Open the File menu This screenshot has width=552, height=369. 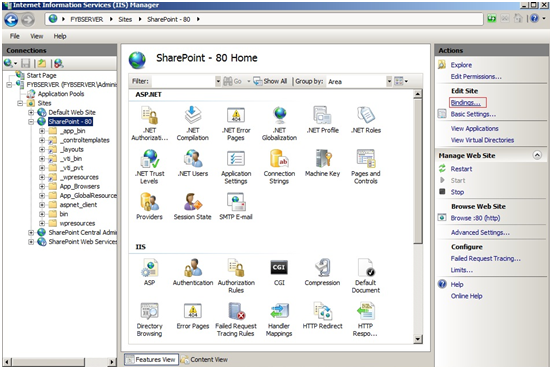pos(14,36)
